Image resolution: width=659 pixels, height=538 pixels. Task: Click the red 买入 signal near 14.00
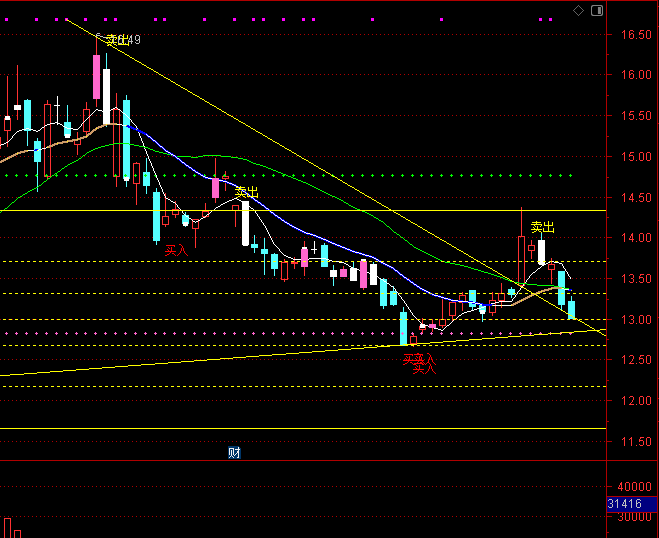click(176, 251)
